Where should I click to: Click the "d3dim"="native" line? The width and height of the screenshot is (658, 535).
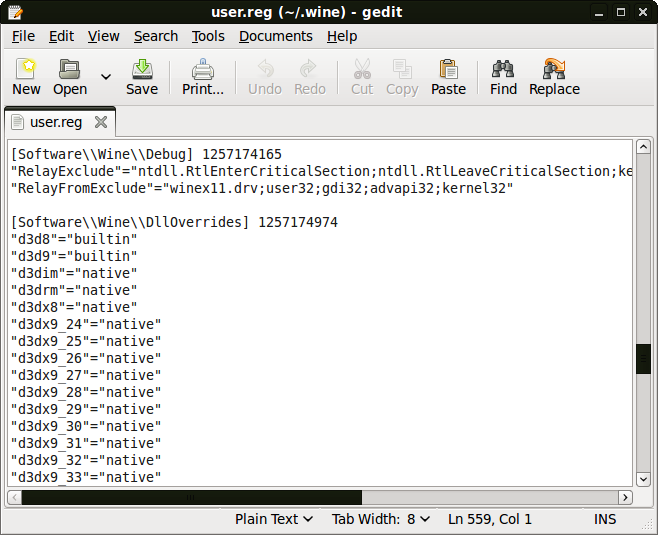tap(74, 273)
